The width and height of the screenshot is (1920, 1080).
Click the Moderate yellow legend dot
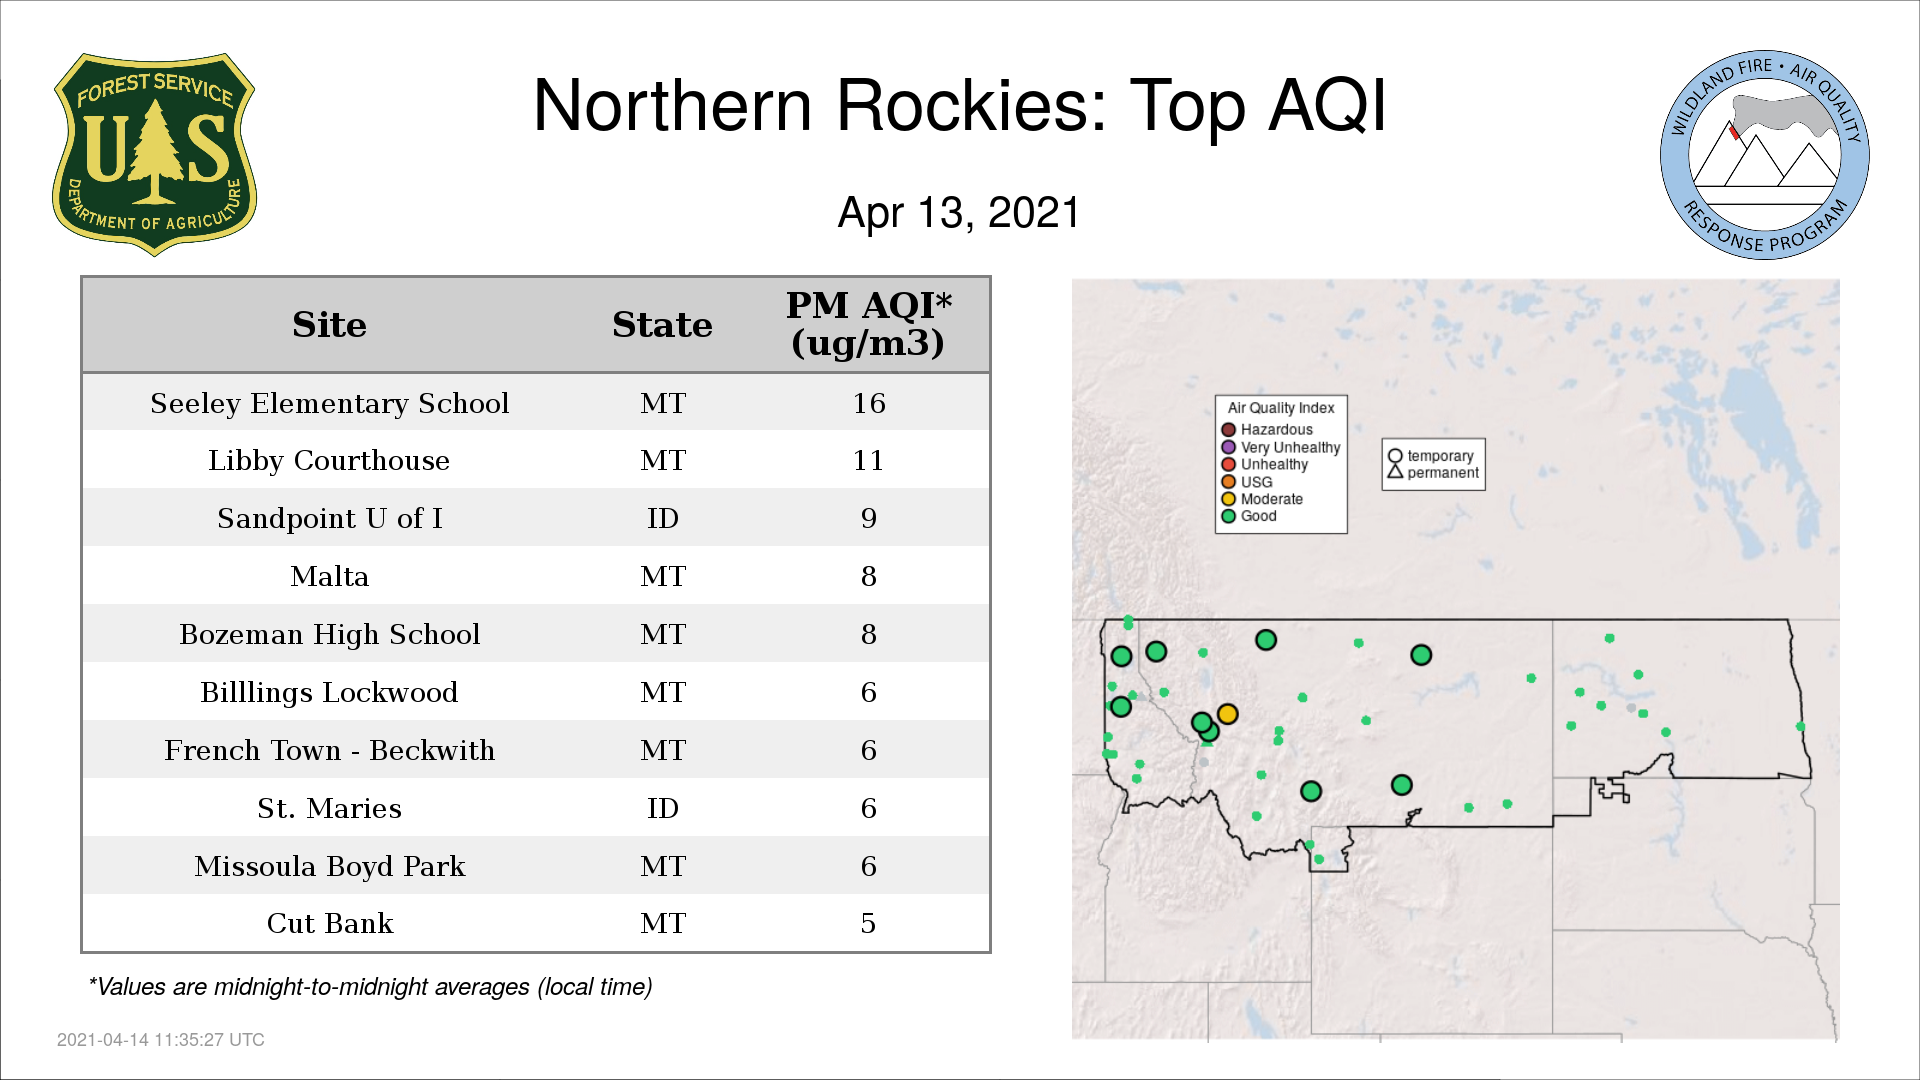(1229, 499)
